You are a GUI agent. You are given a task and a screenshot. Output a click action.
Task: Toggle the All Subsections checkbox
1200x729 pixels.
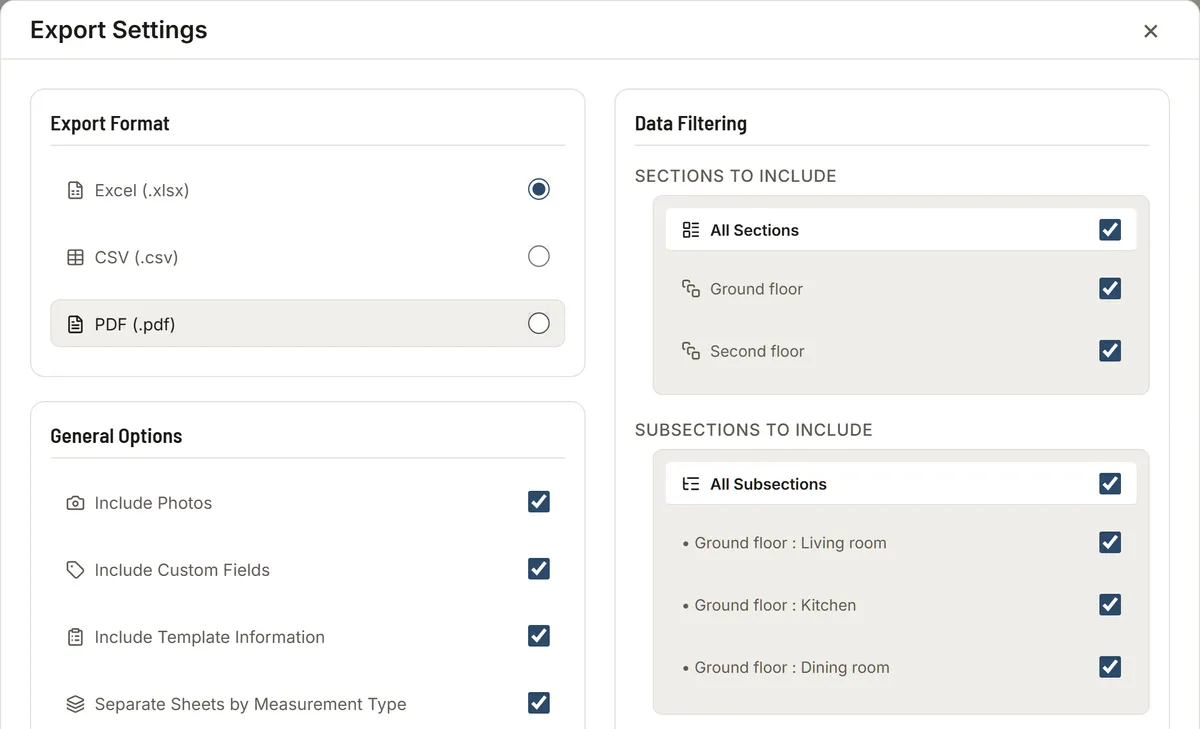pos(1110,484)
